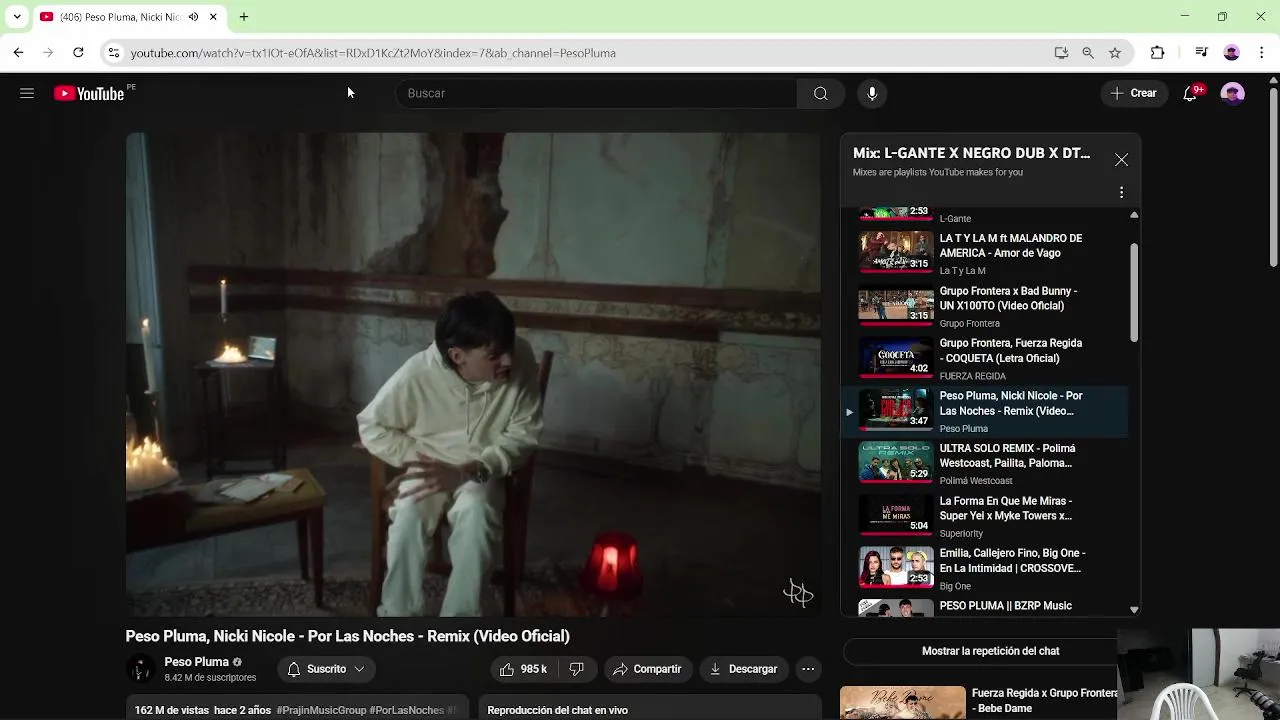The height and width of the screenshot is (720, 1280).
Task: Open media control icon in toolbar
Action: [1202, 53]
